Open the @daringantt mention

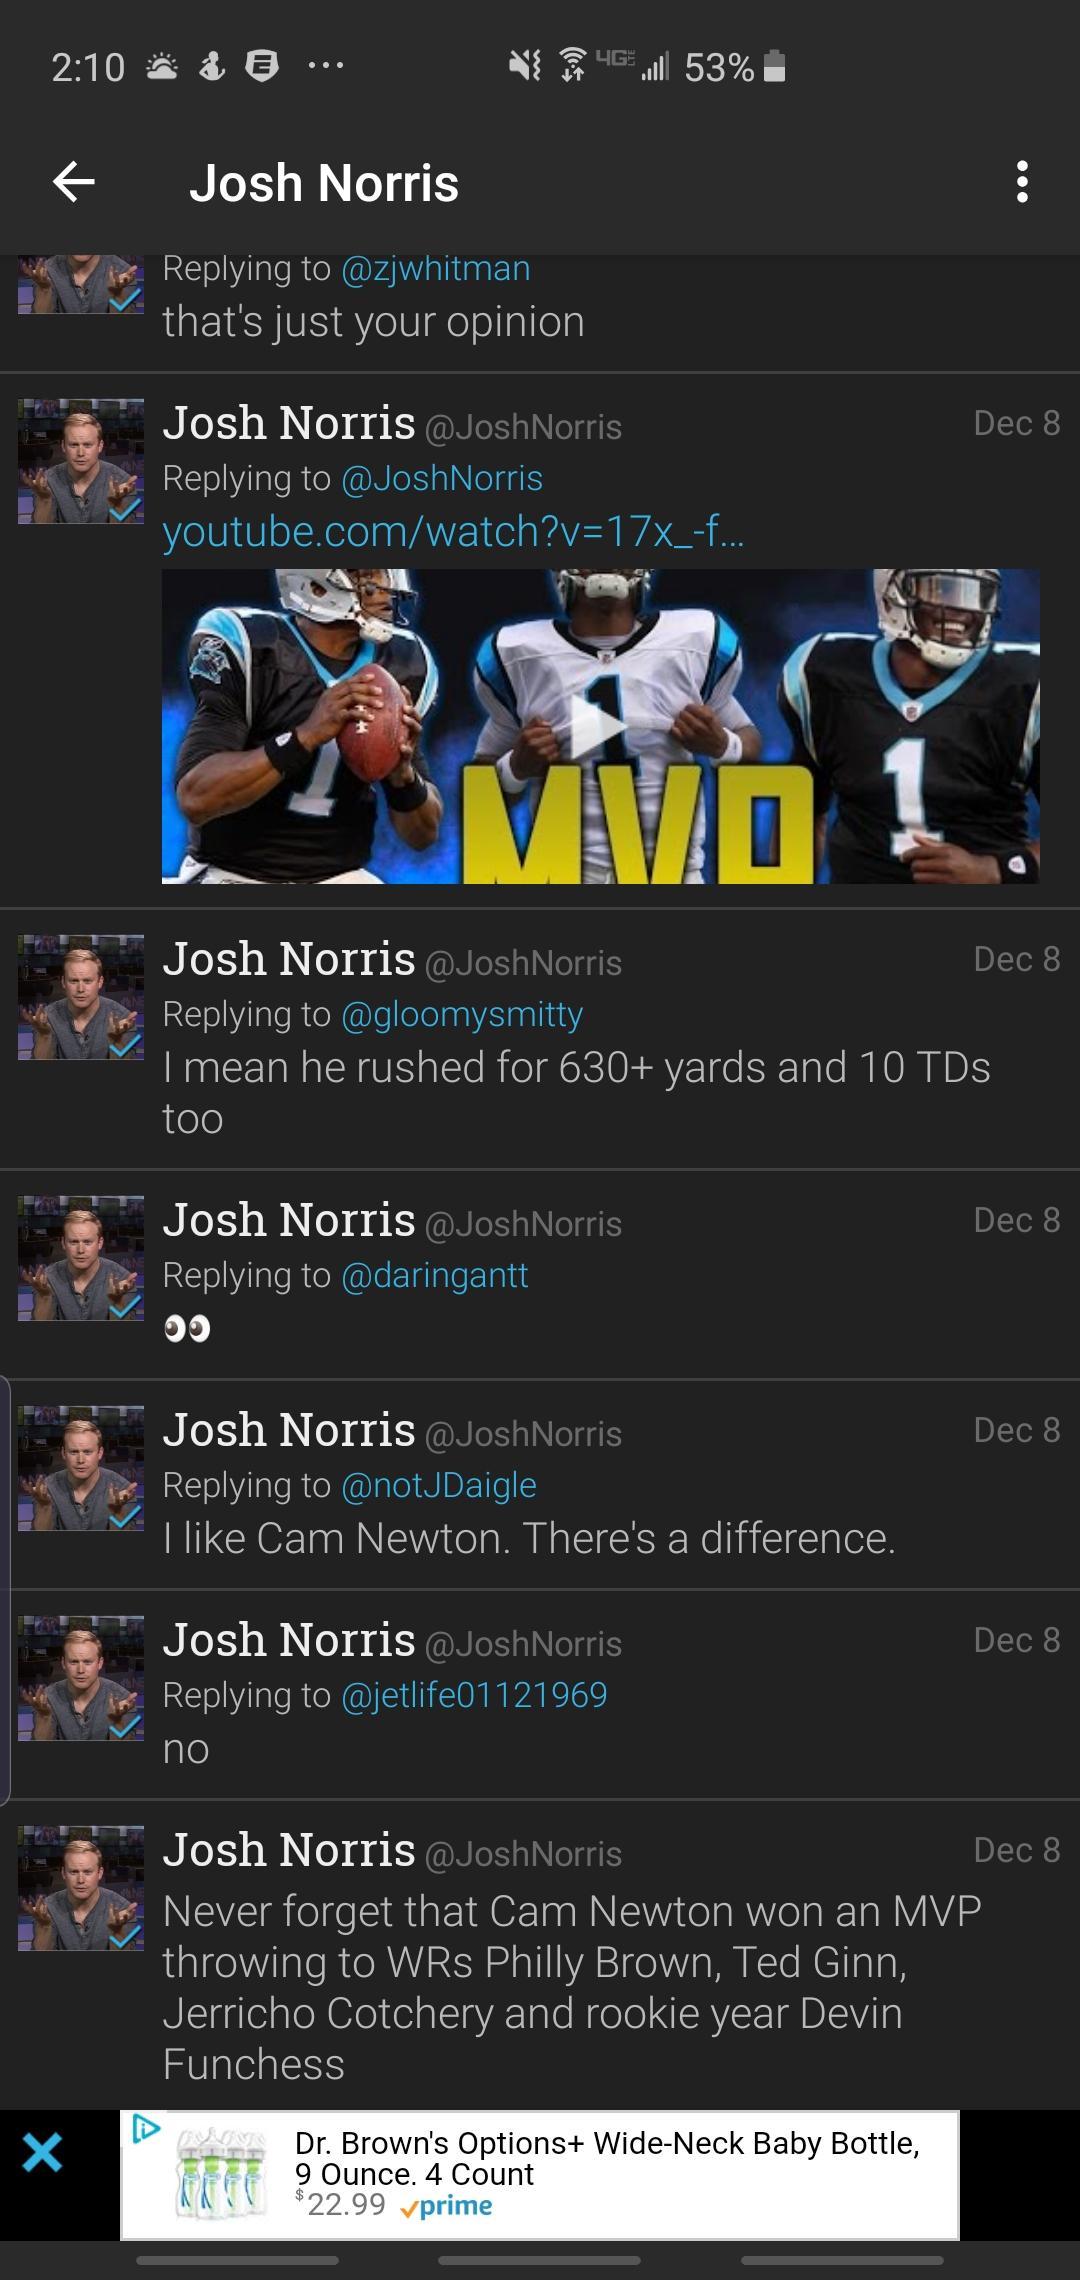(x=434, y=1275)
